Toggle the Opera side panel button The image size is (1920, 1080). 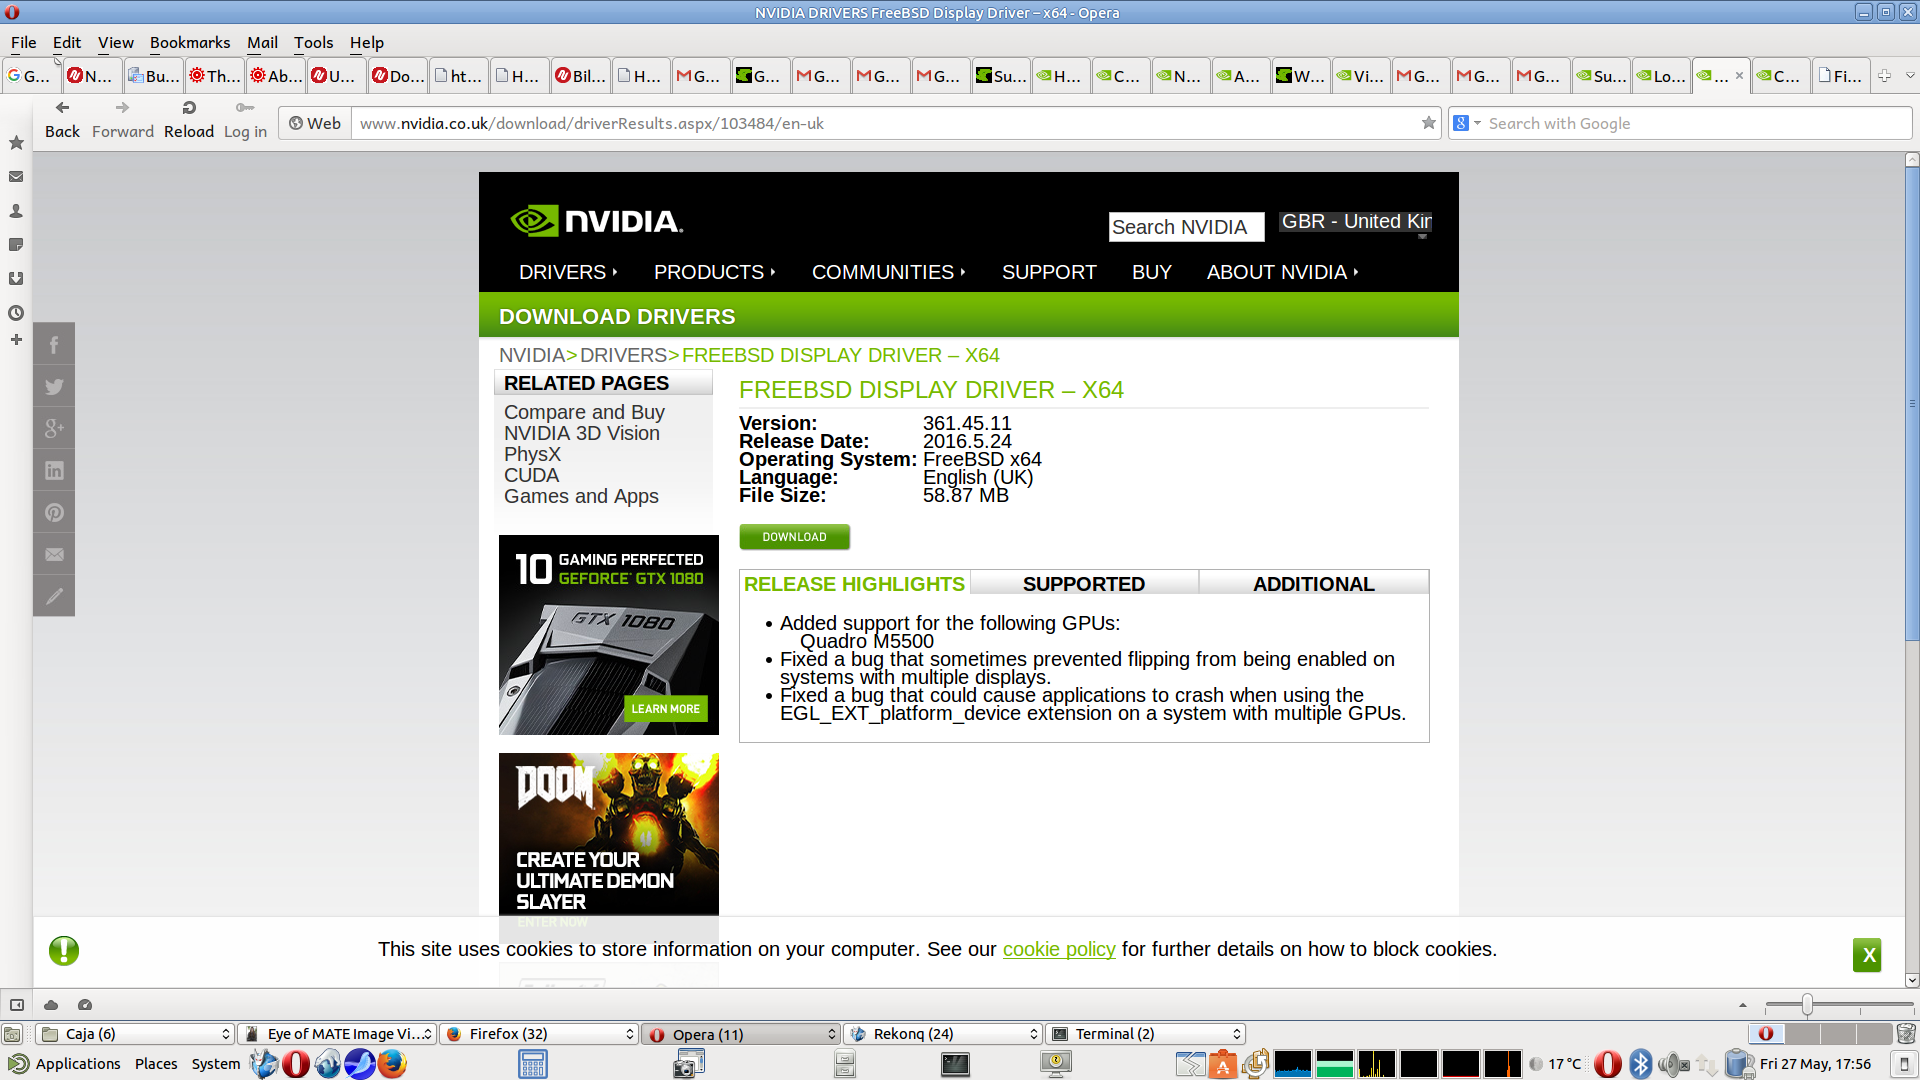(17, 1005)
